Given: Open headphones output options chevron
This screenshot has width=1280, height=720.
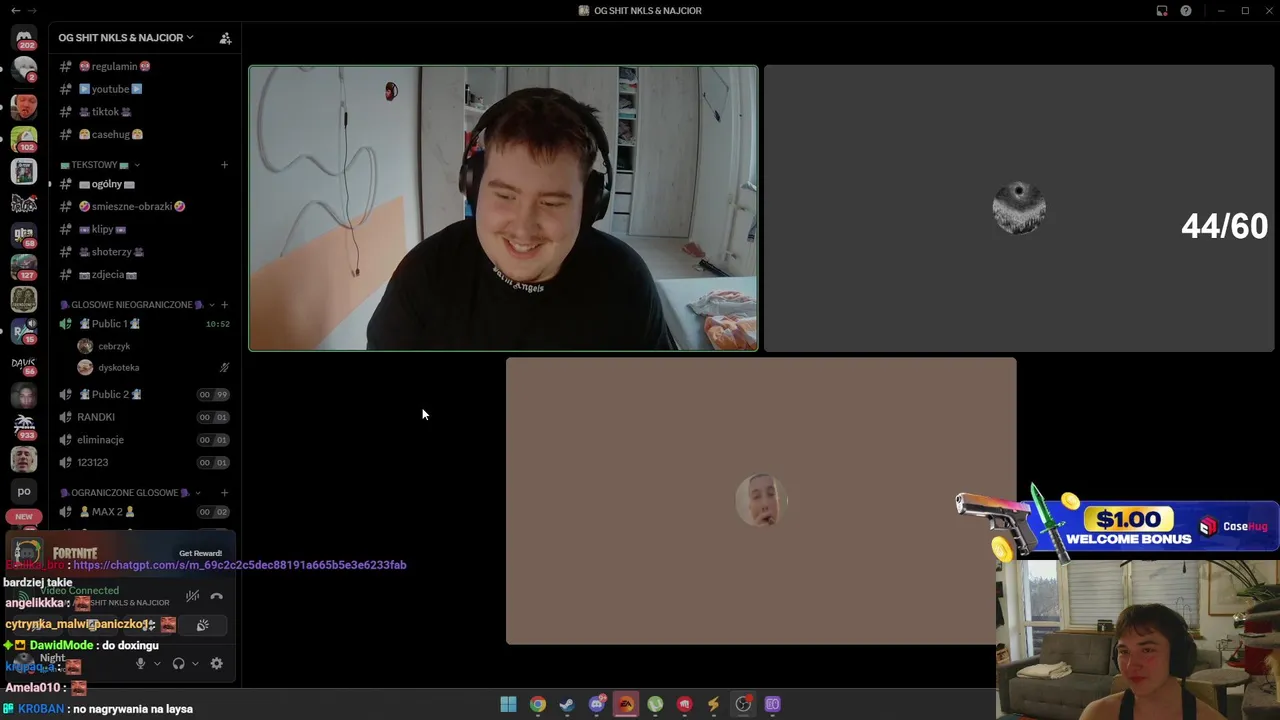Looking at the screenshot, I should point(195,664).
